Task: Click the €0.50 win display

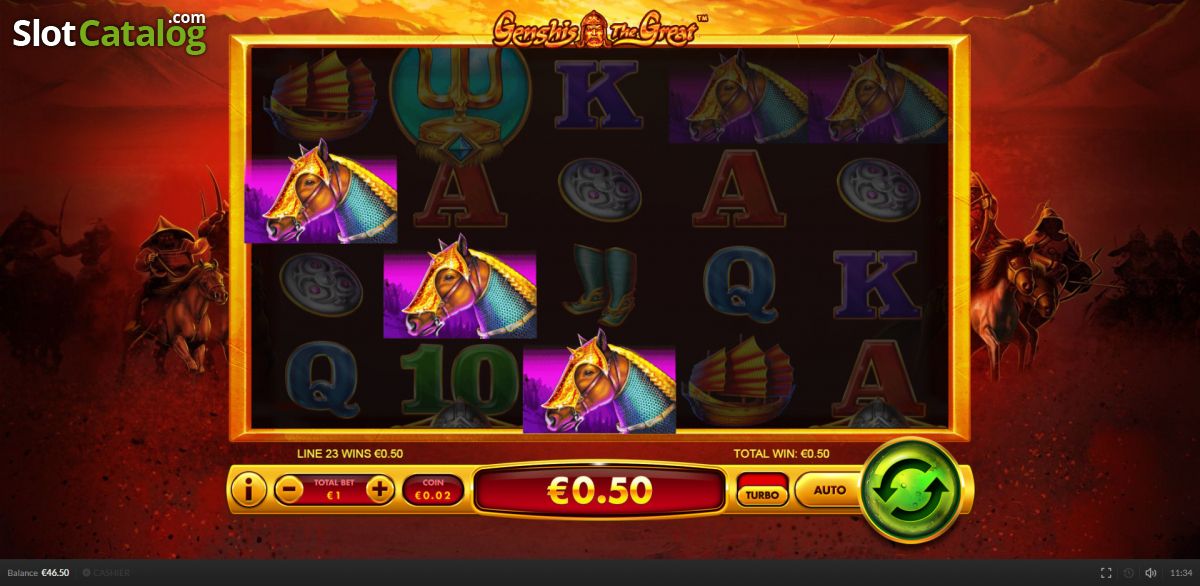Action: pyautogui.click(x=599, y=490)
